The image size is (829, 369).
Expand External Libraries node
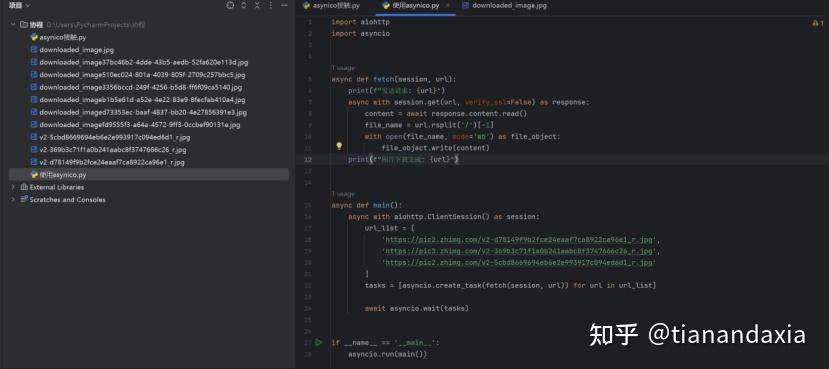point(13,187)
